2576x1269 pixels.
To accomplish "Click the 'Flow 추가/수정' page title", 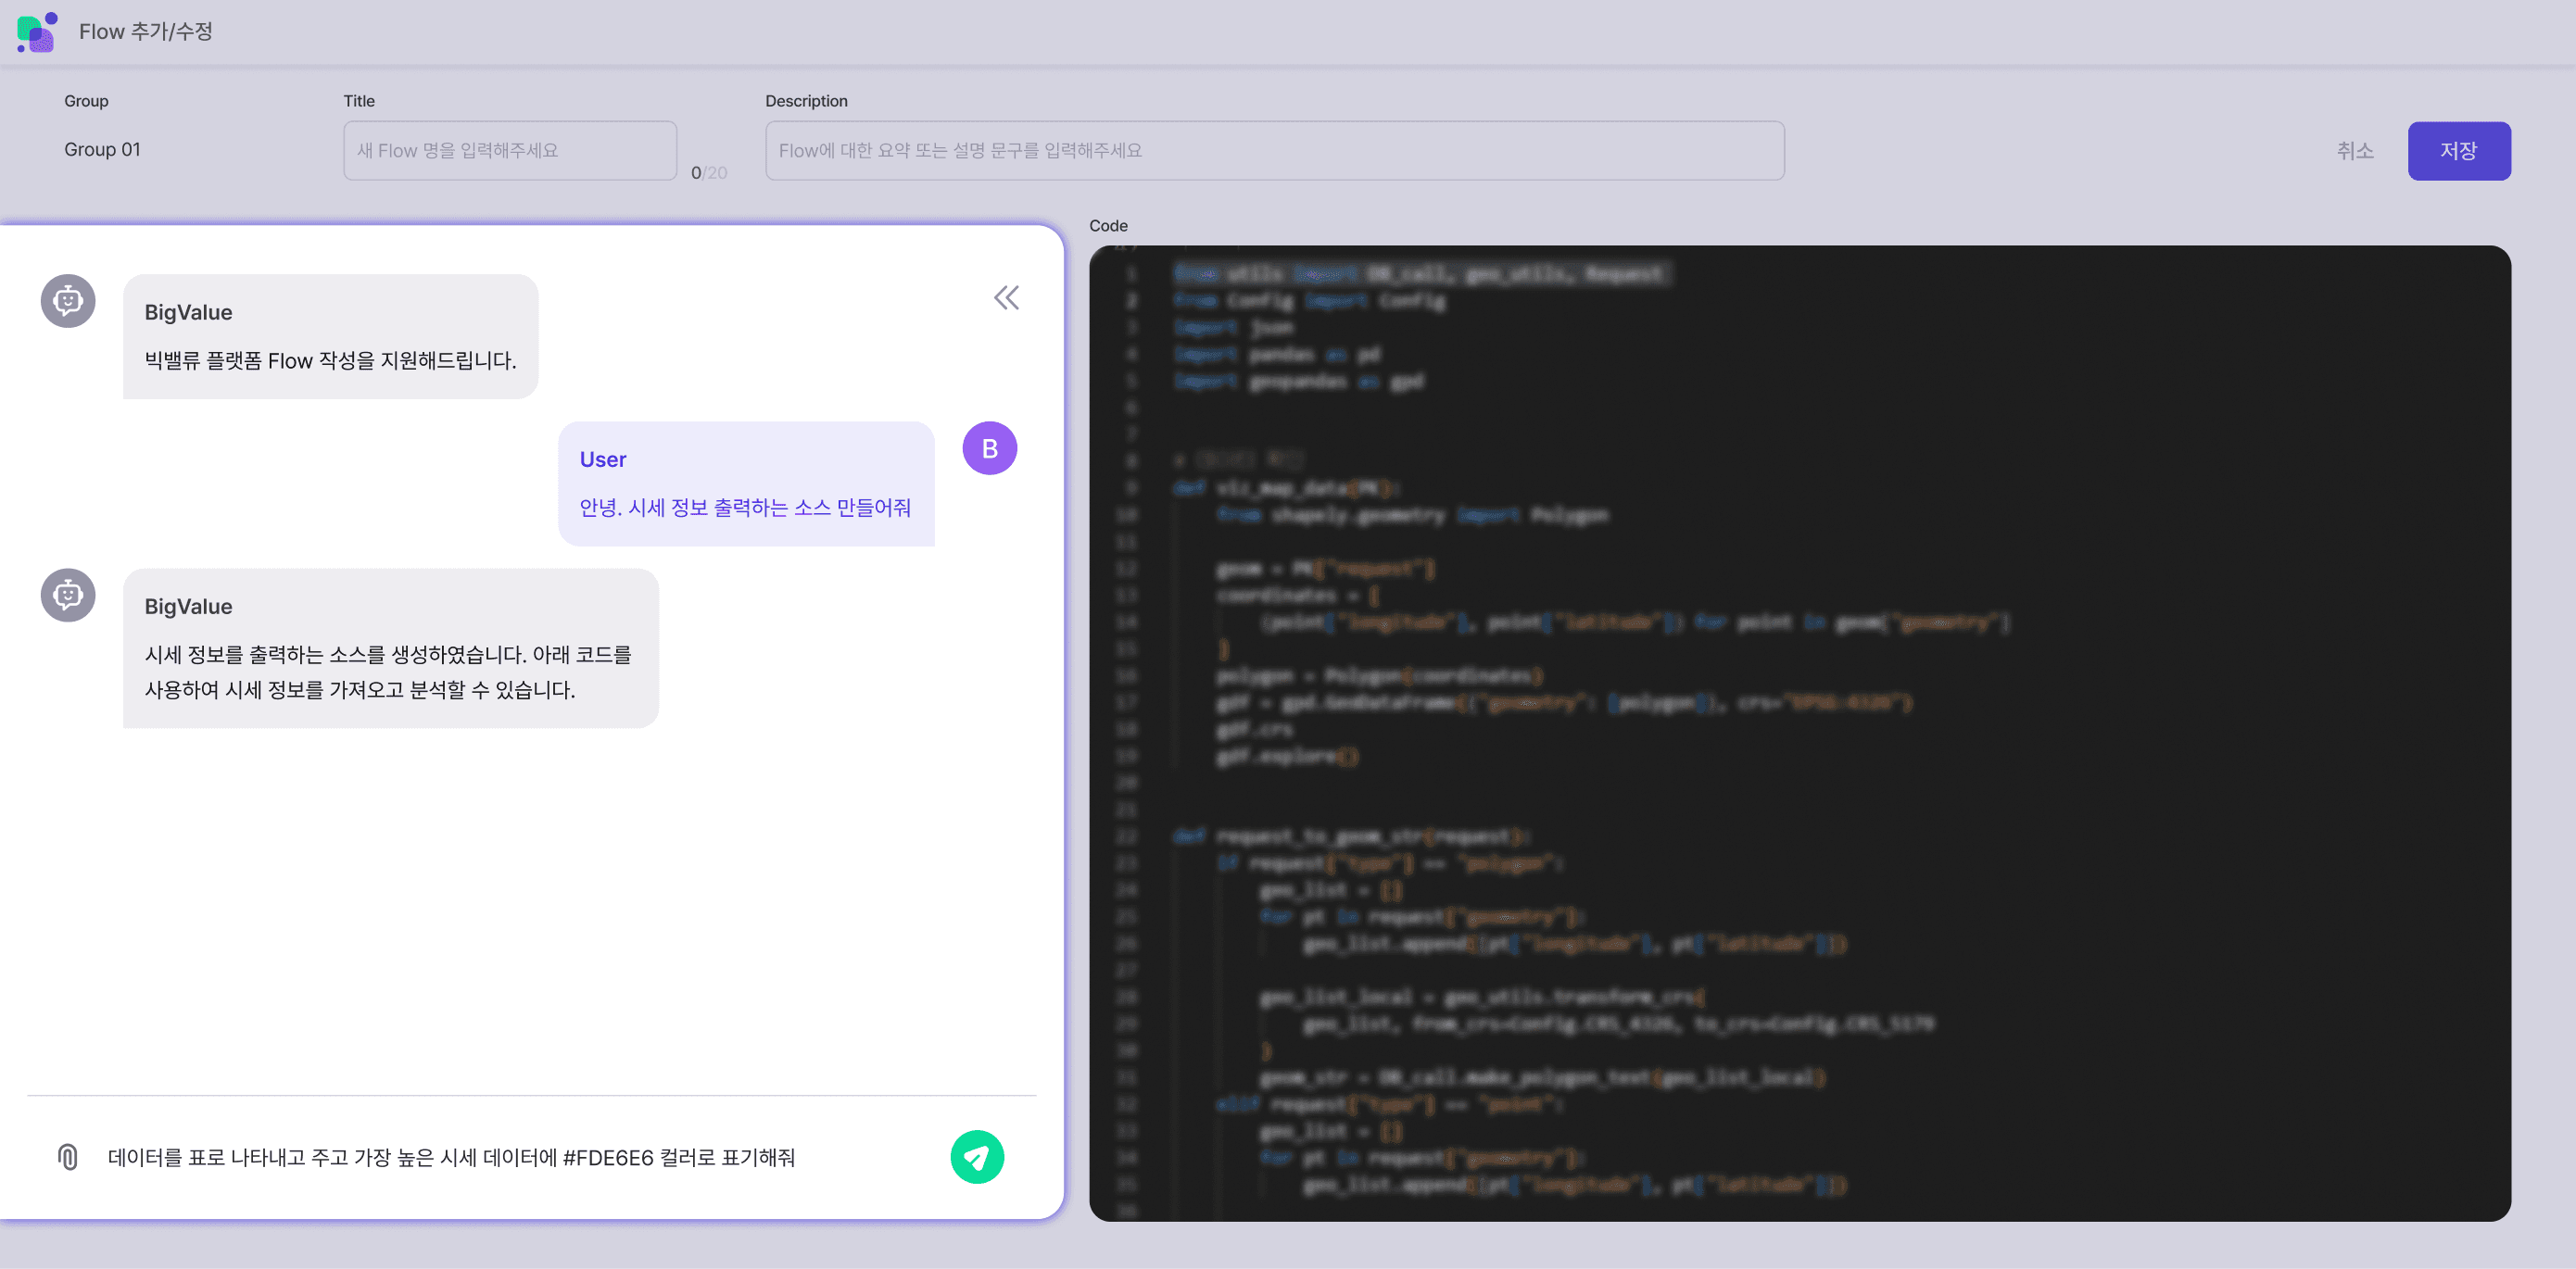I will point(146,31).
